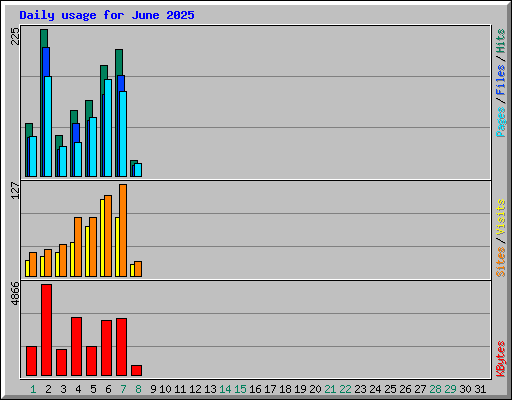This screenshot has height=400, width=512.
Task: Click the 225 axis maximum label
Action: (x=15, y=36)
